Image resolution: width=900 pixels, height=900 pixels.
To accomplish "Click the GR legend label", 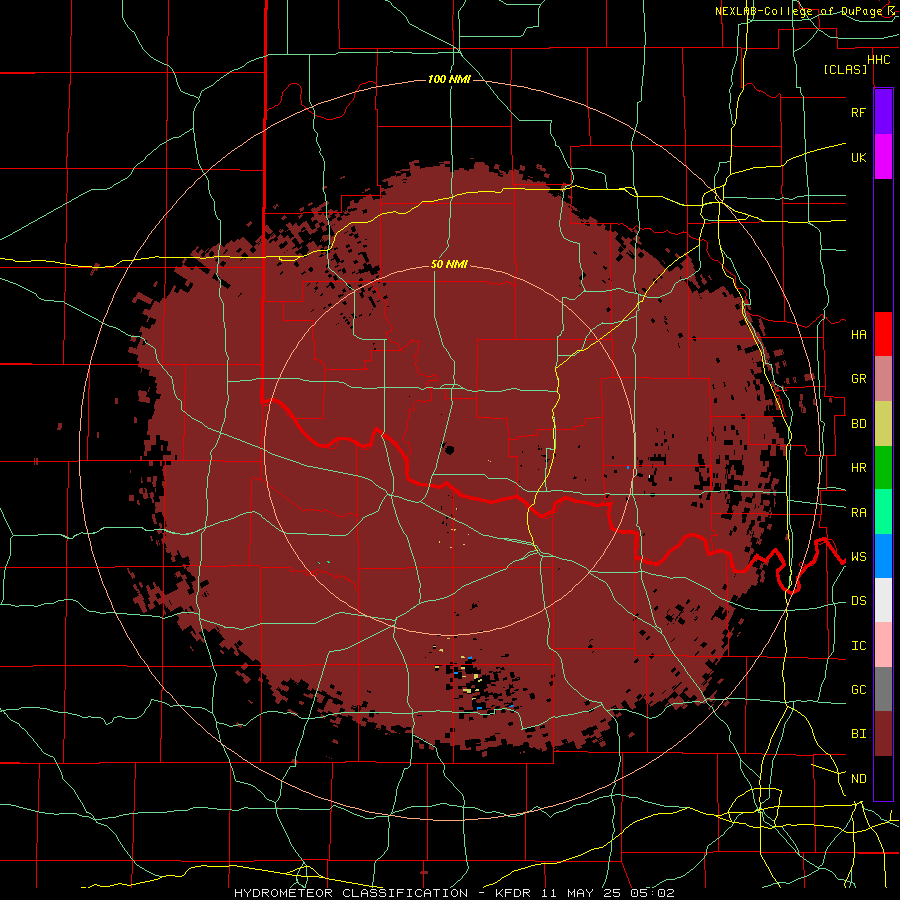I will [858, 379].
